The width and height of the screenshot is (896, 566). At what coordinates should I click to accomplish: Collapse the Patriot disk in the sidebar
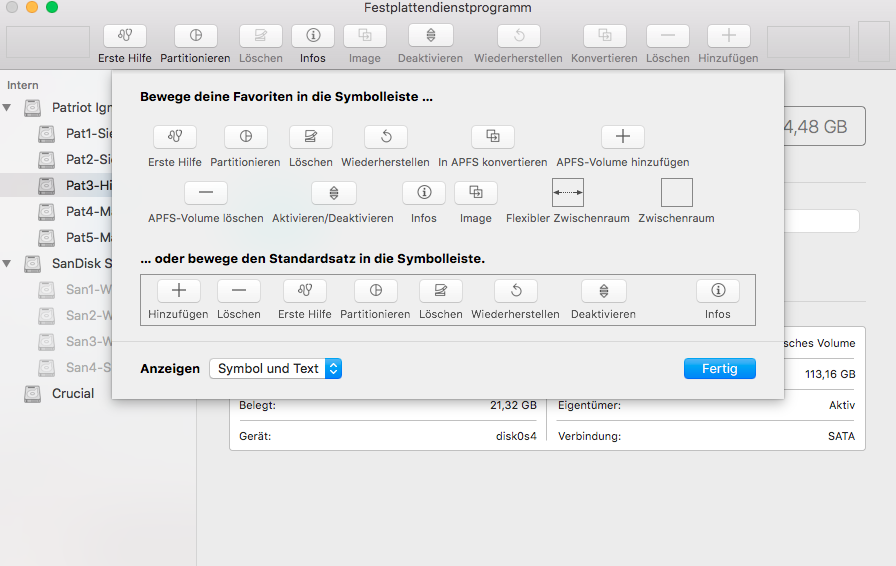point(9,108)
